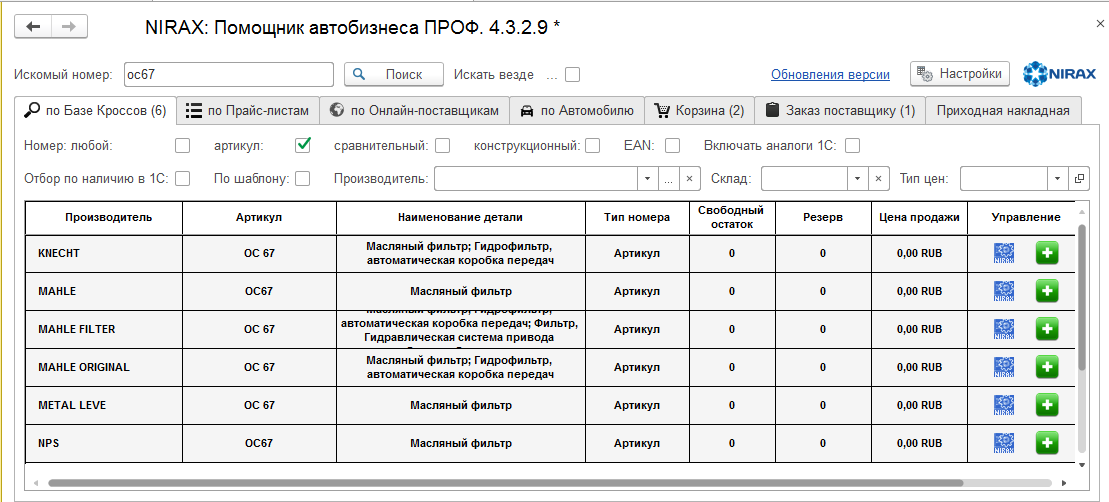Select the KNECHT manufacturer cell
Viewport: 1109px width, 502px height.
[x=104, y=253]
